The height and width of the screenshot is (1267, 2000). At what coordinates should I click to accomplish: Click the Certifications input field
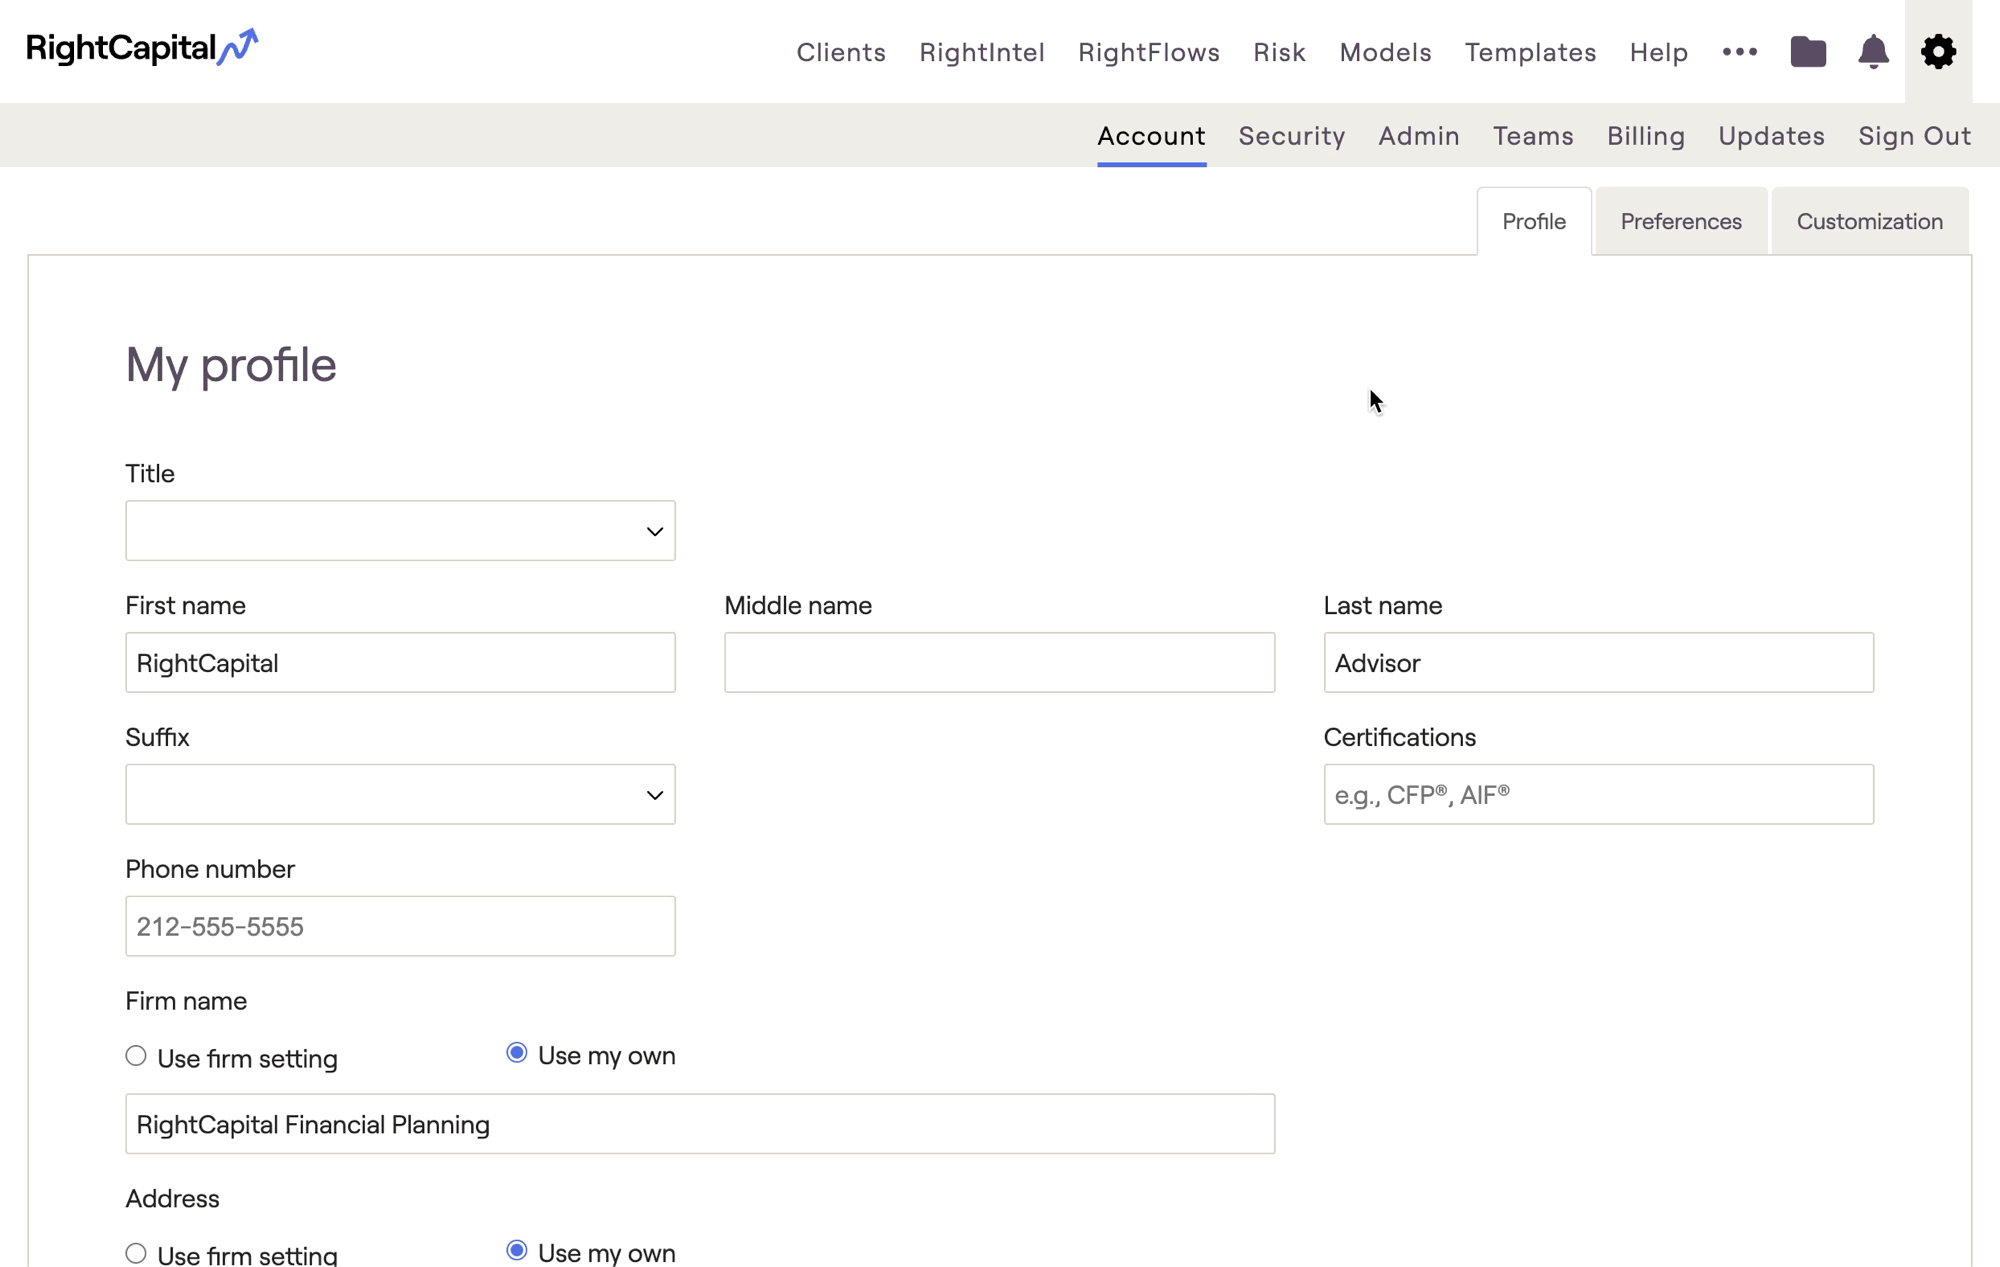tap(1598, 795)
